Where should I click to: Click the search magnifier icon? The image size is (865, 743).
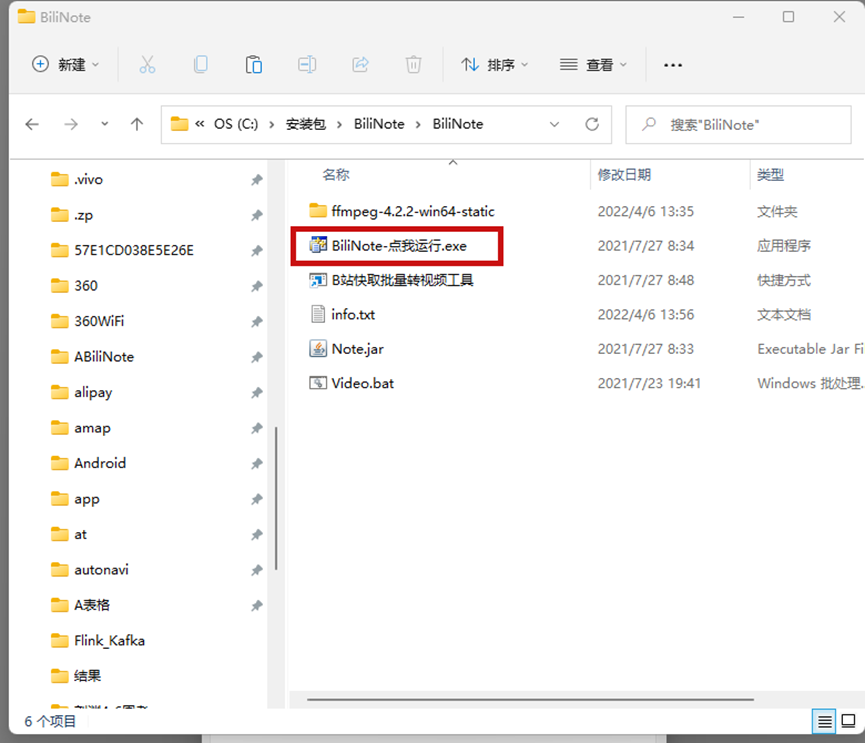coord(649,124)
